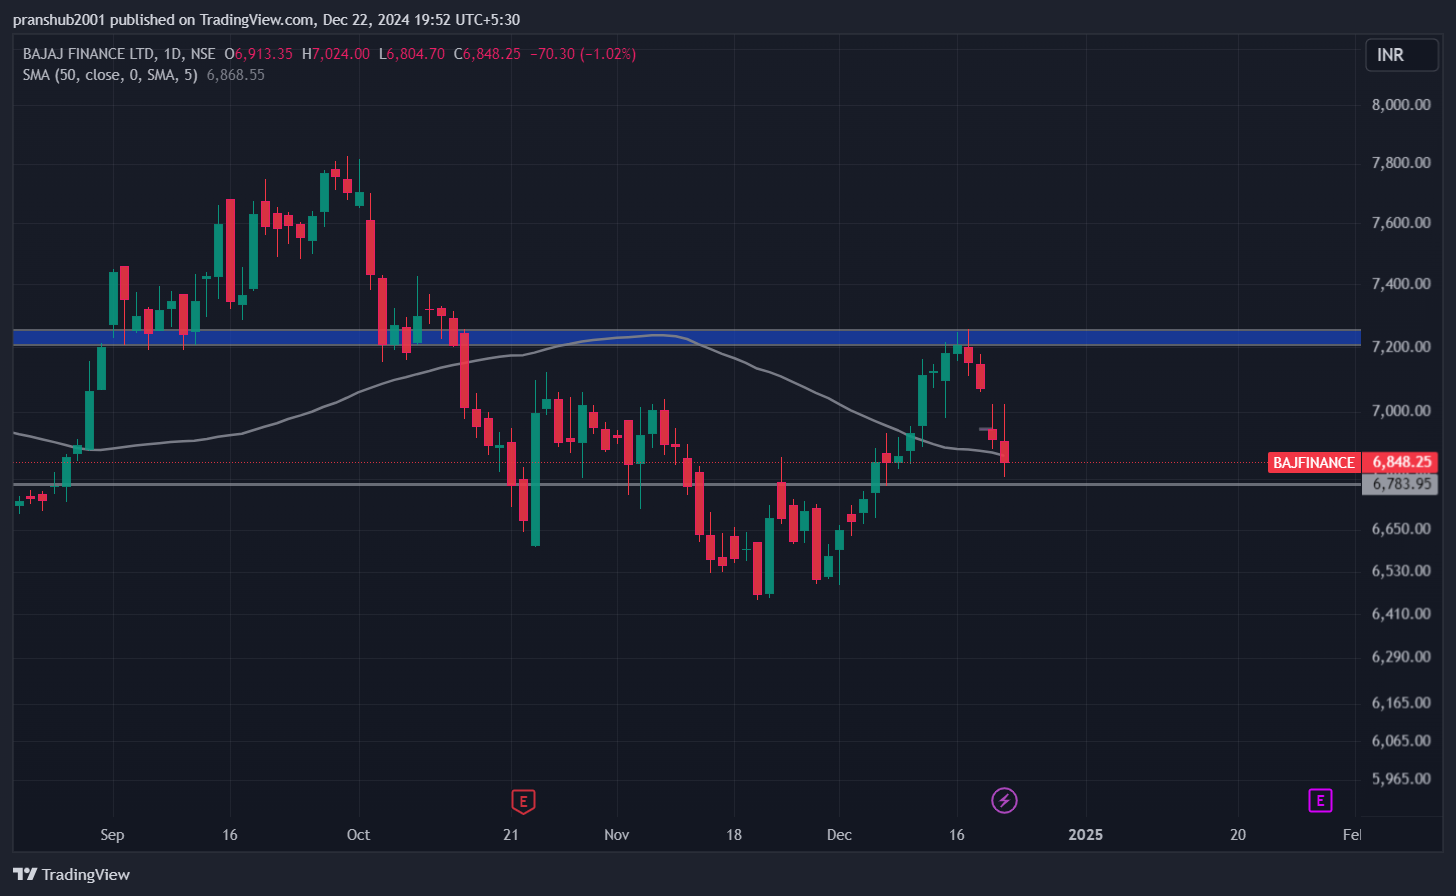Click the 6,290.00 price axis label
This screenshot has width=1456, height=896.
pyautogui.click(x=1400, y=657)
